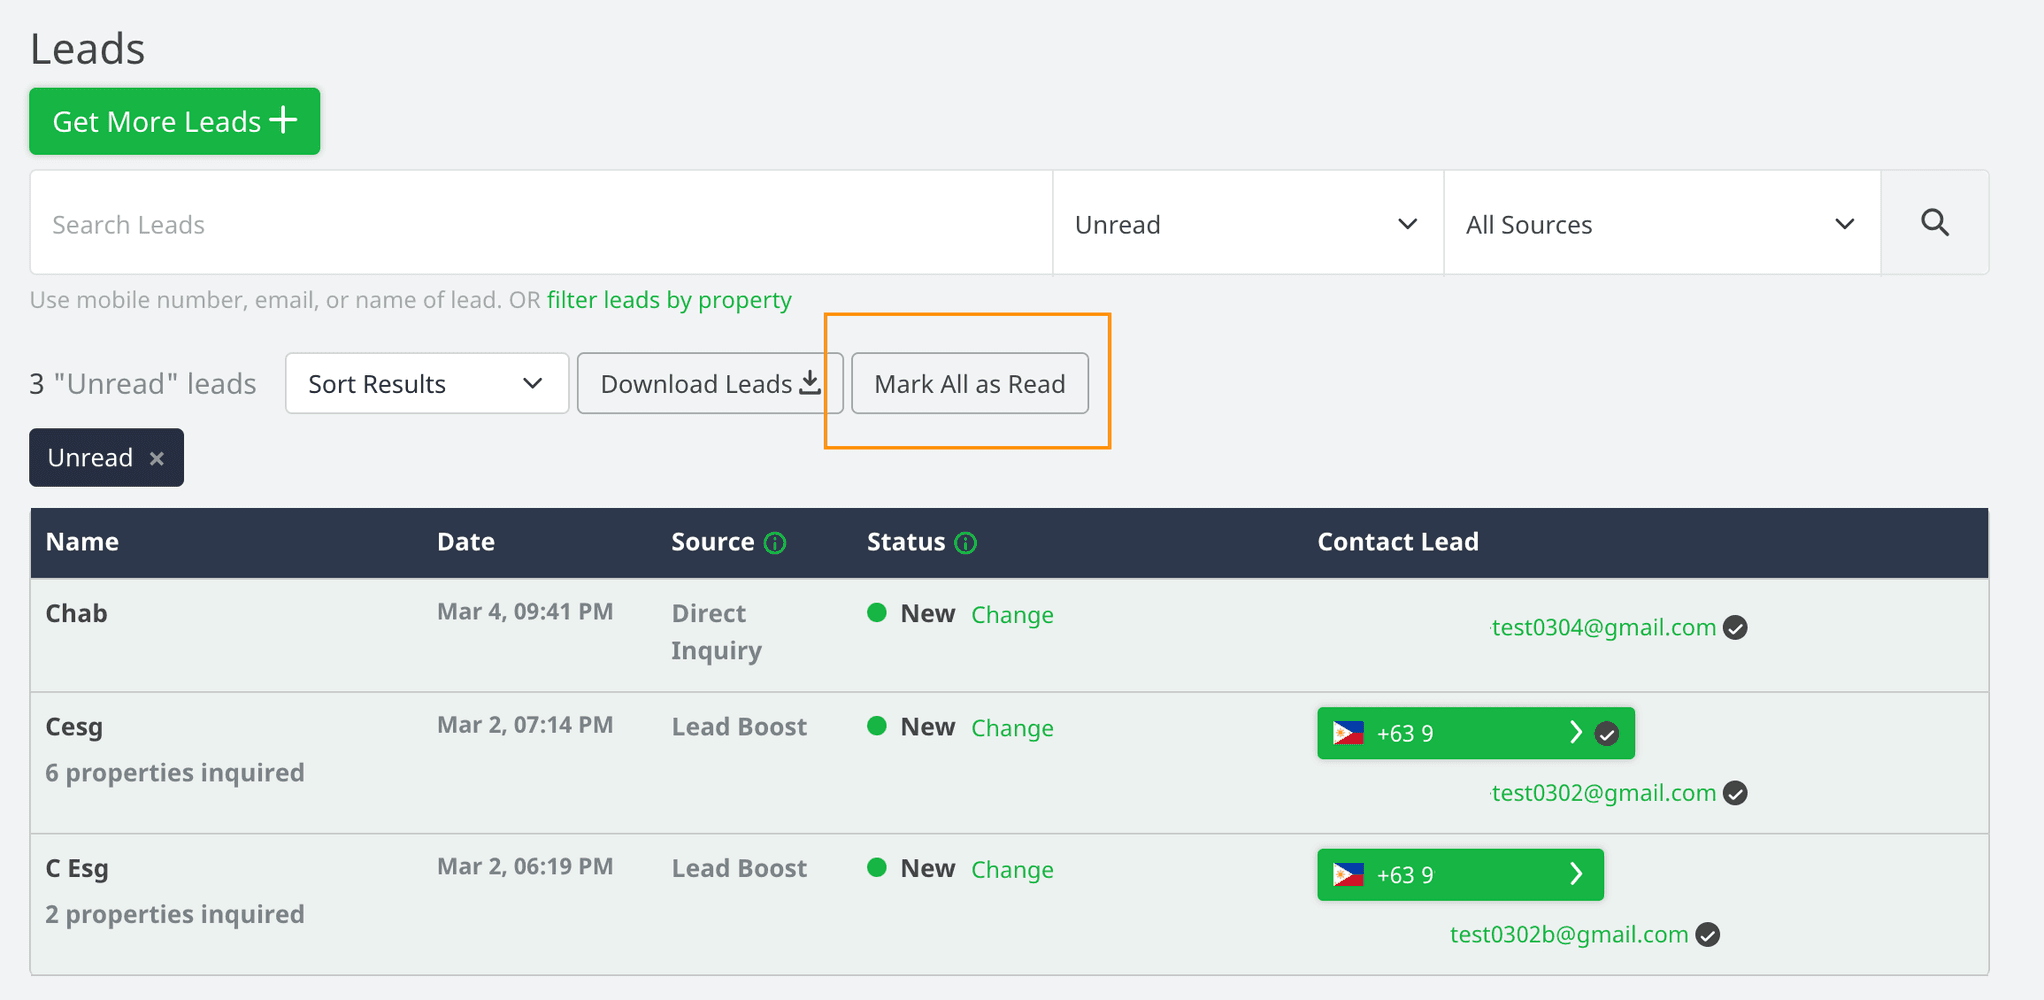
Task: Click the verified badge next to test0304@gmail.com
Action: coord(1736,627)
